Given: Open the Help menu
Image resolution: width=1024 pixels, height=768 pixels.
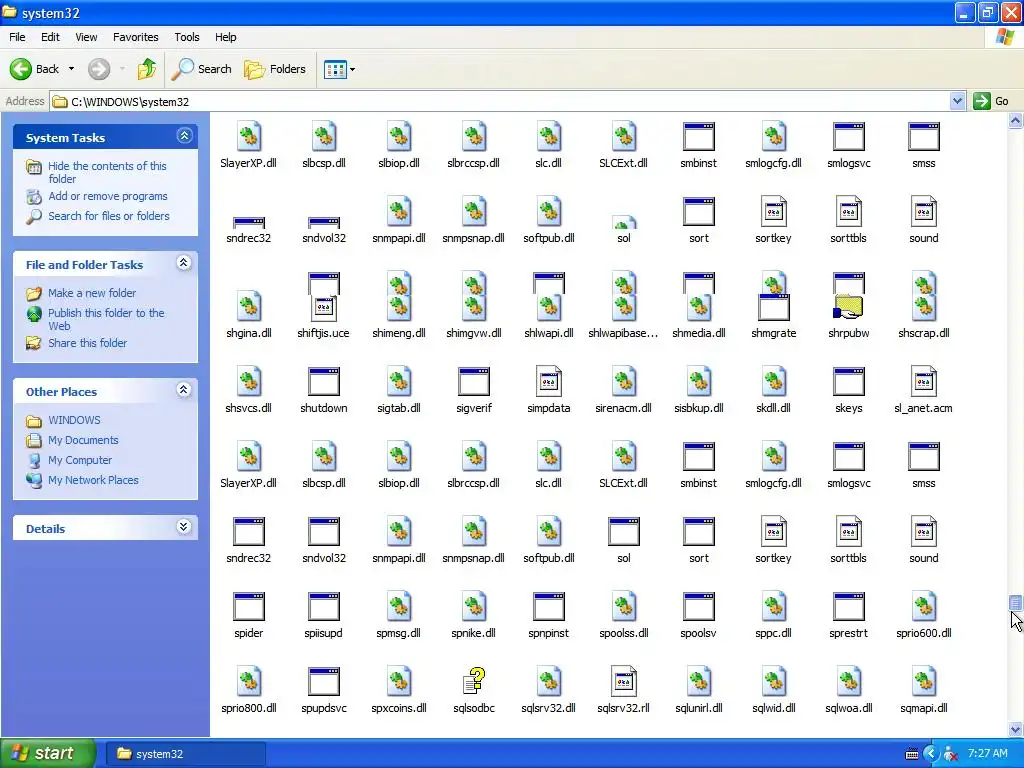Looking at the screenshot, I should tap(225, 37).
